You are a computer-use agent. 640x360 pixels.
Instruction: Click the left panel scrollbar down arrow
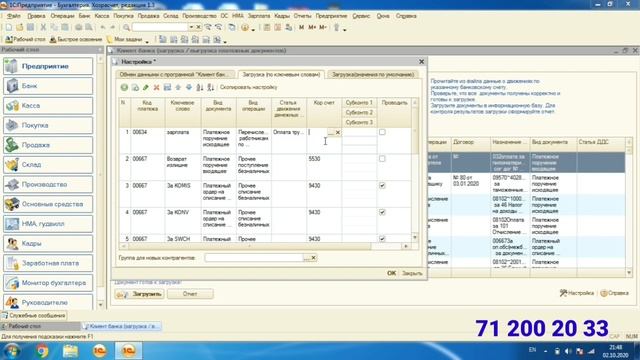[100, 304]
